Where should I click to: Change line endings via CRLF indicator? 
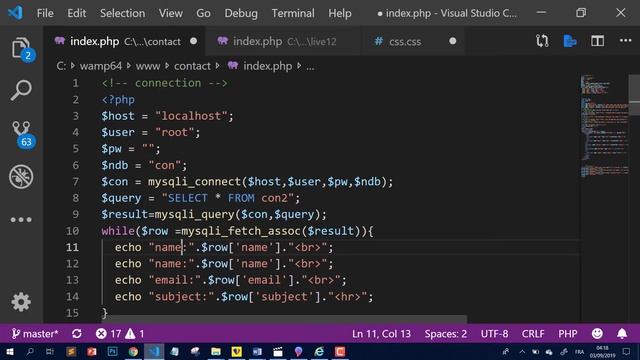click(x=533, y=334)
